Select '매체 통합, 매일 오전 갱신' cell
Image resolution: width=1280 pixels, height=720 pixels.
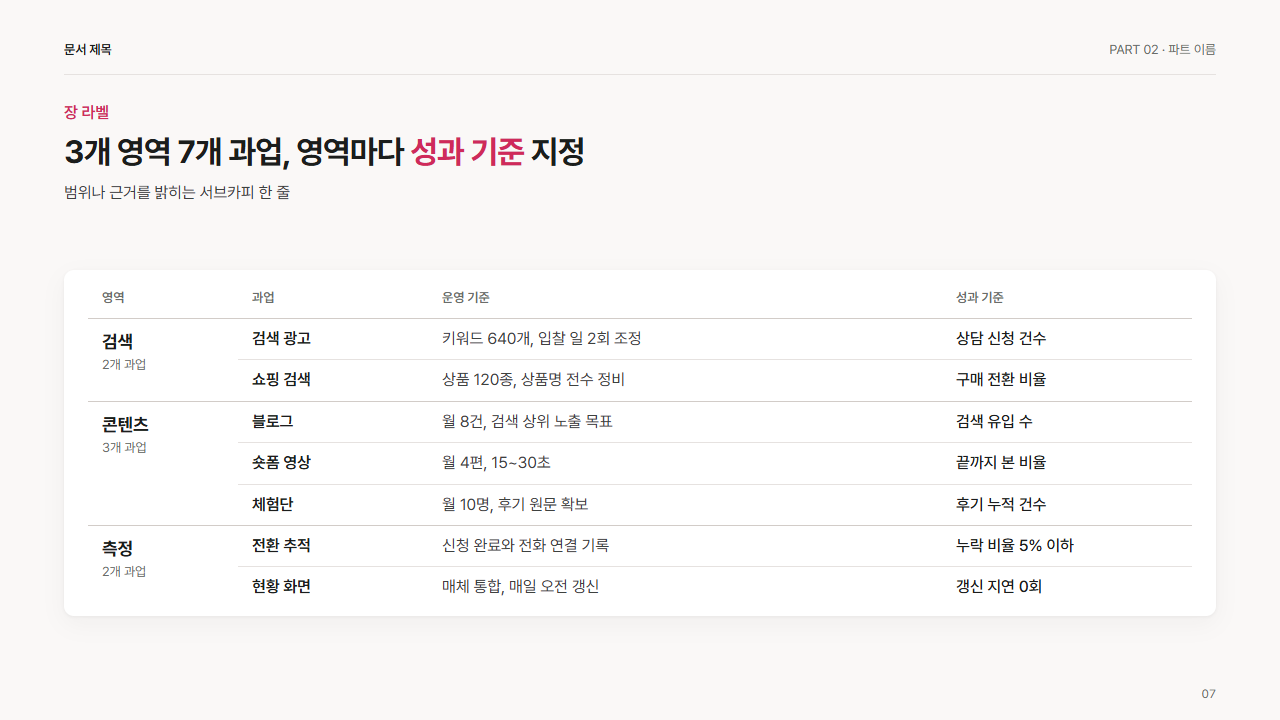[520, 587]
